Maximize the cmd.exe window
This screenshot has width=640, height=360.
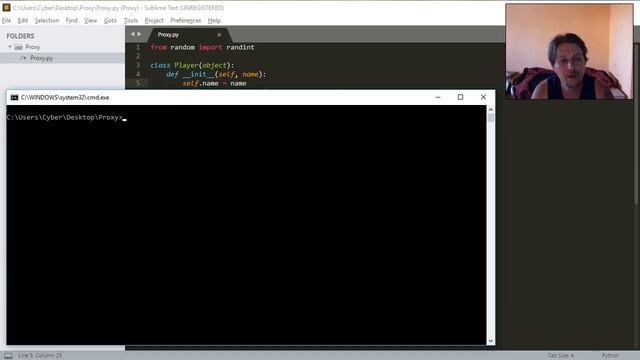(x=460, y=97)
